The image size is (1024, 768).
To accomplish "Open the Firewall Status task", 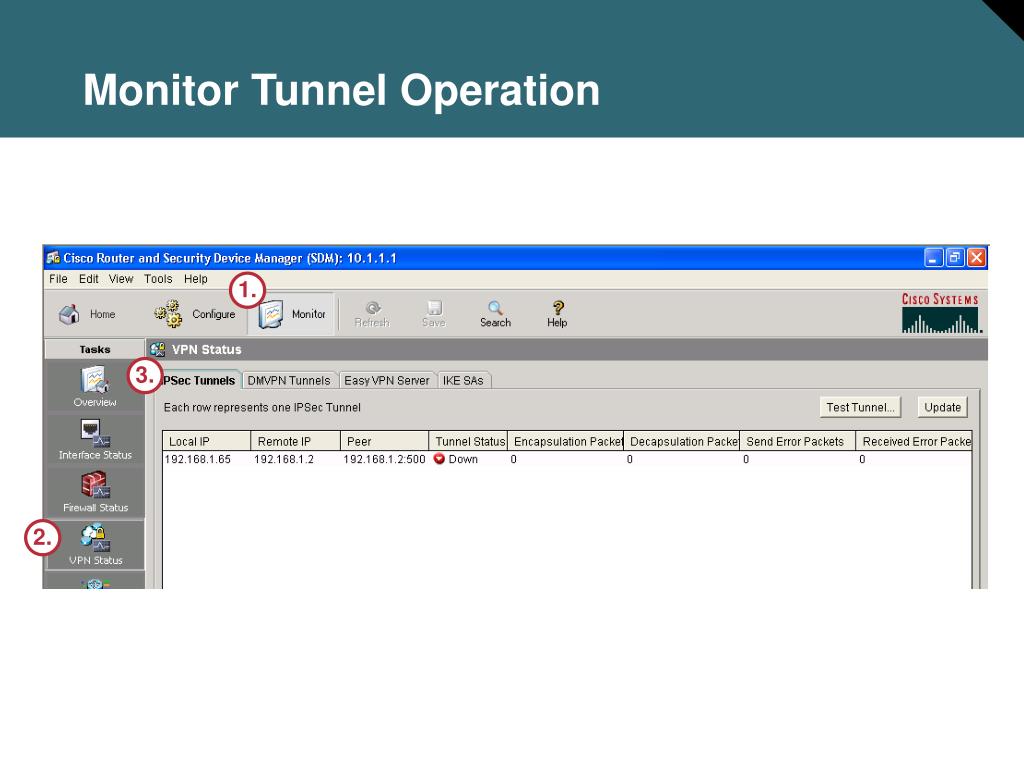I will click(95, 492).
